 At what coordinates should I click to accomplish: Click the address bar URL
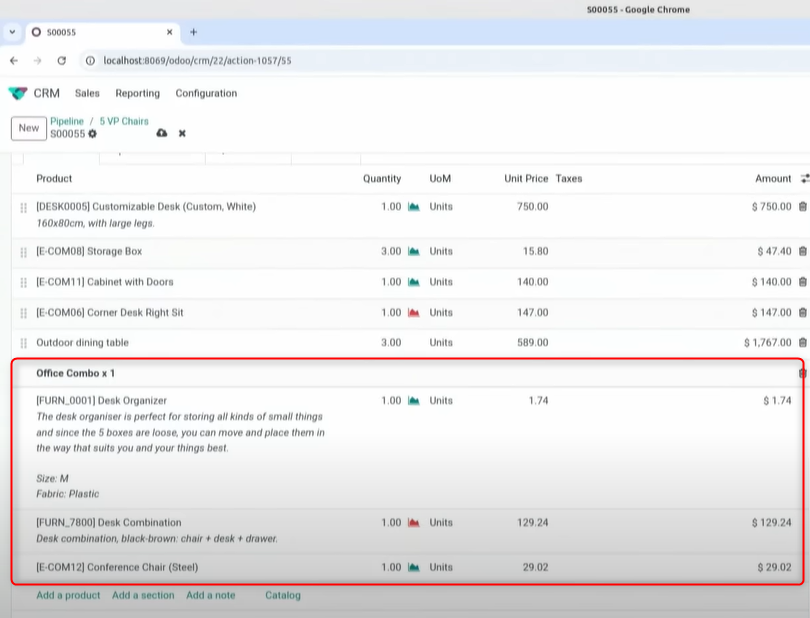[x=197, y=60]
